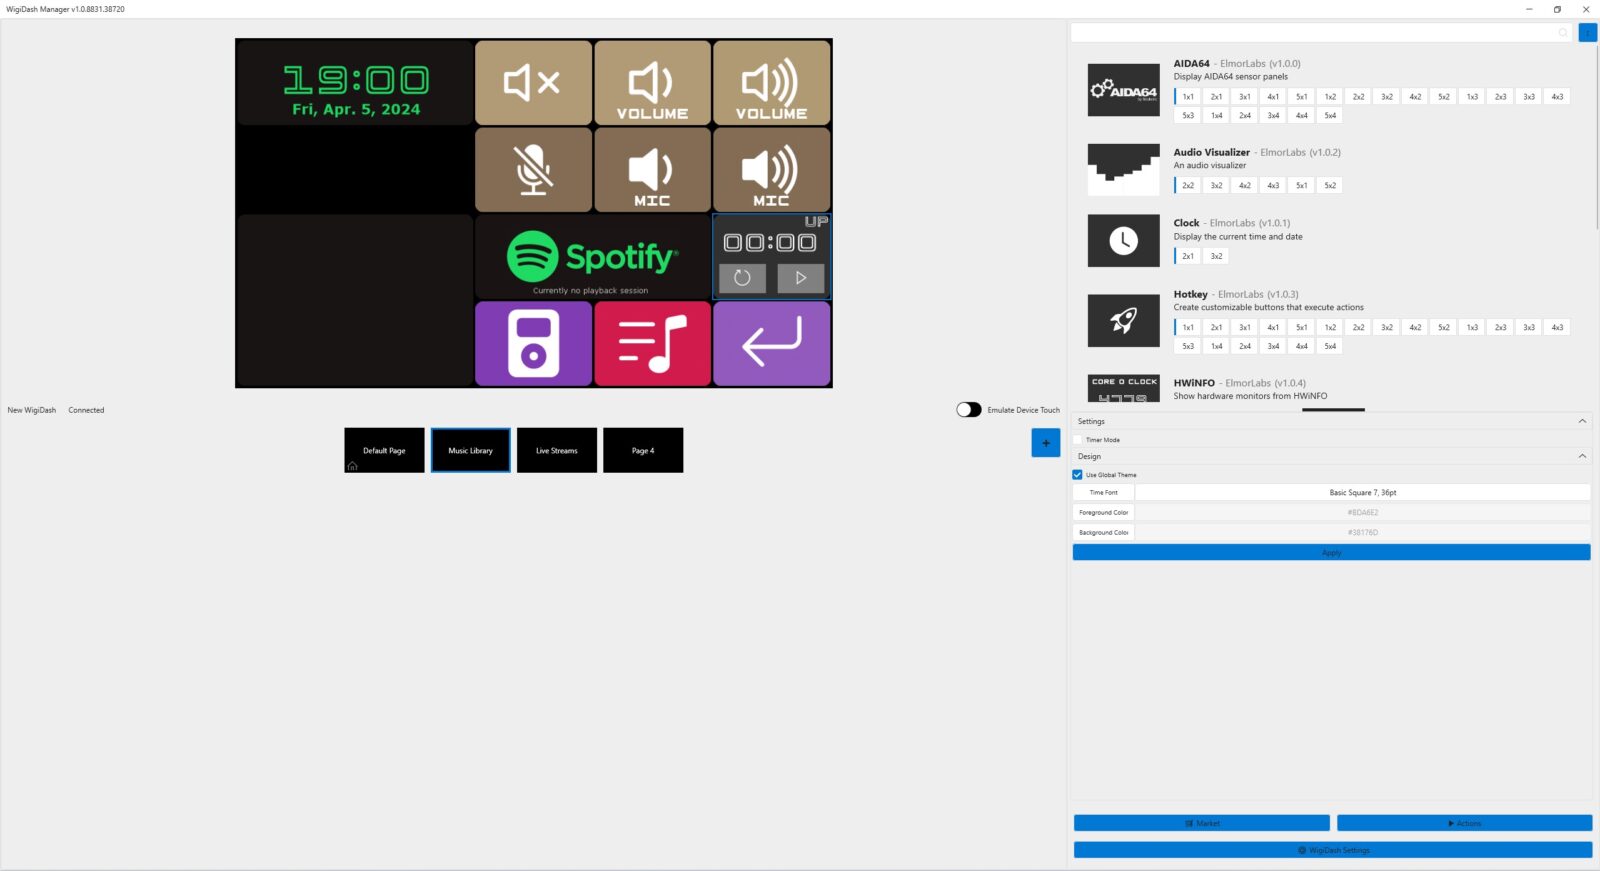Enable the Timer Mode checkbox
The image size is (1600, 871).
(1078, 440)
